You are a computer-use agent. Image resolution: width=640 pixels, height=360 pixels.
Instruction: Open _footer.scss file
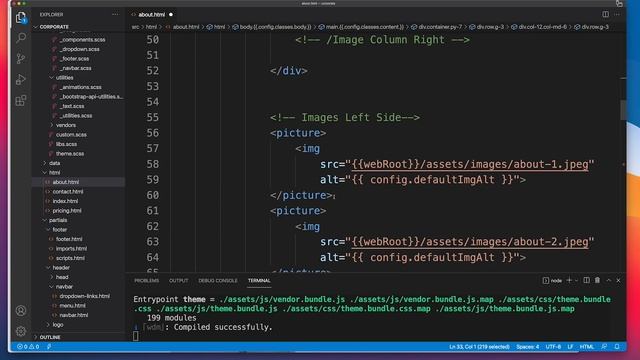tap(74, 58)
